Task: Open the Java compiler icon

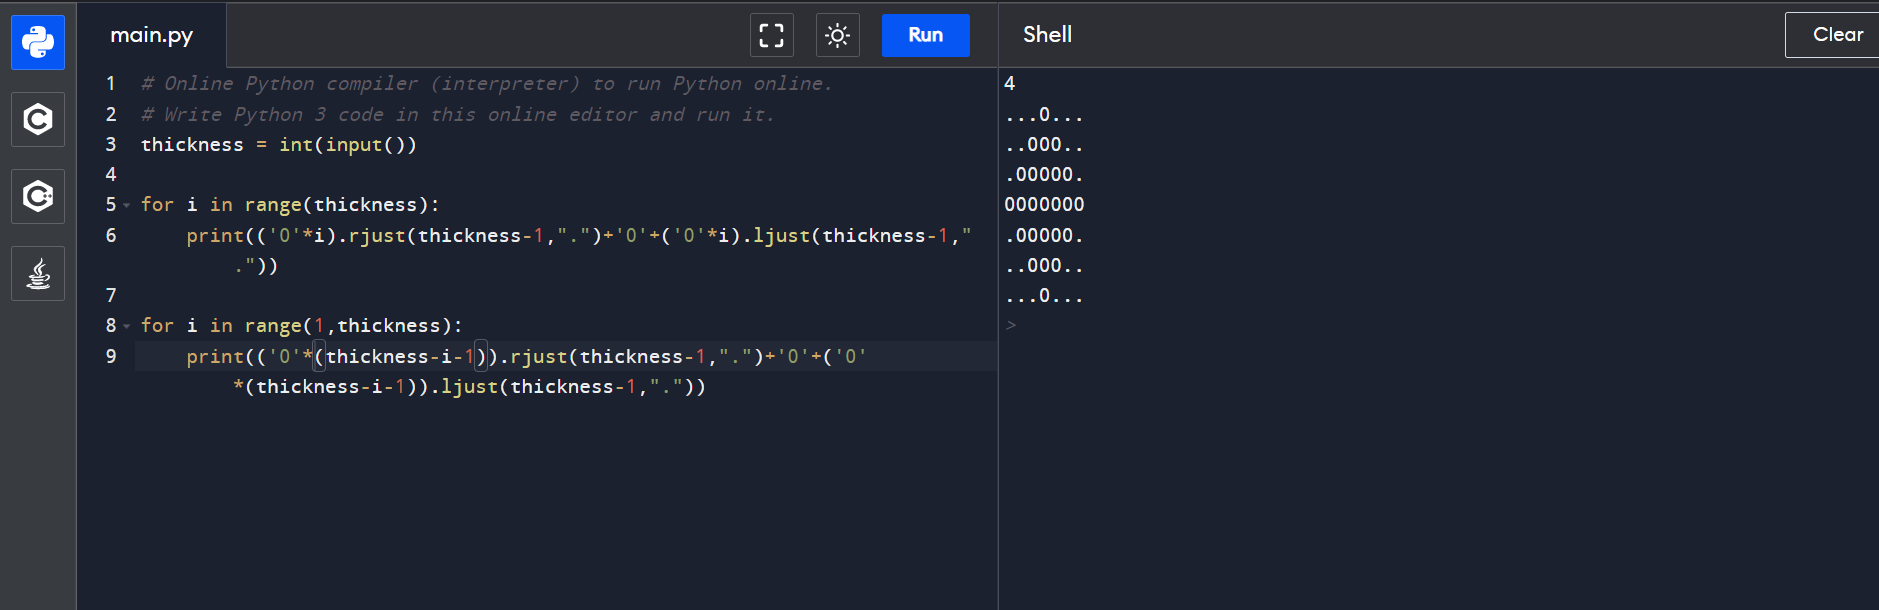Action: tap(38, 274)
